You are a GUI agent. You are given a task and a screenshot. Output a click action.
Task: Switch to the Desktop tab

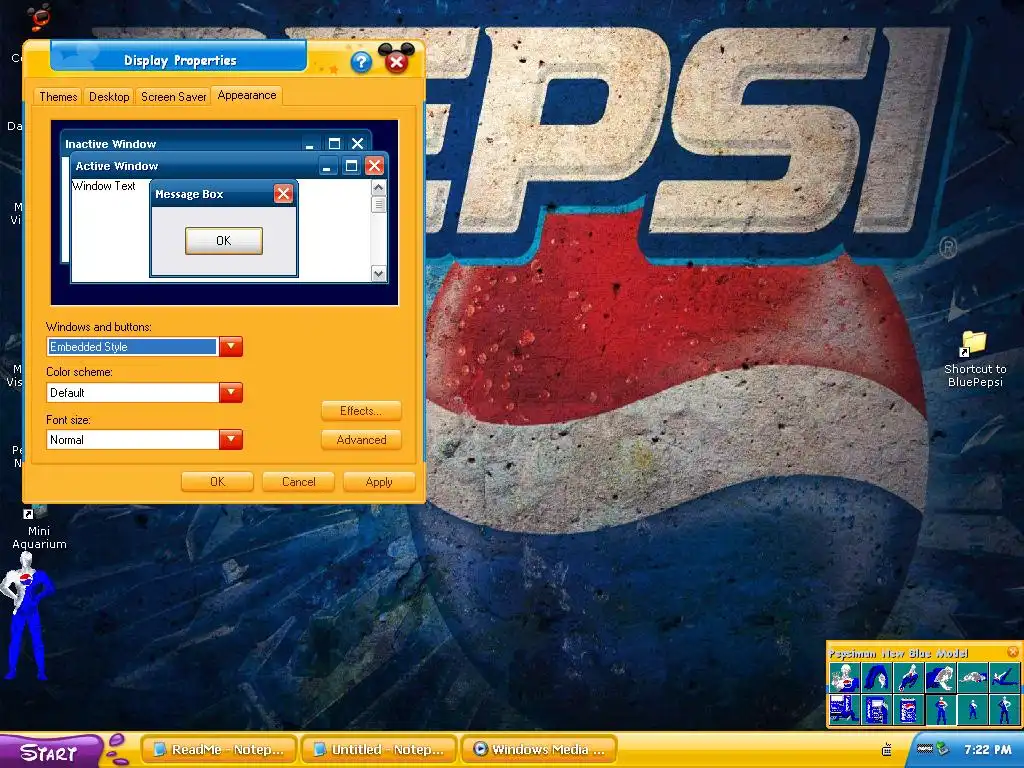(109, 97)
